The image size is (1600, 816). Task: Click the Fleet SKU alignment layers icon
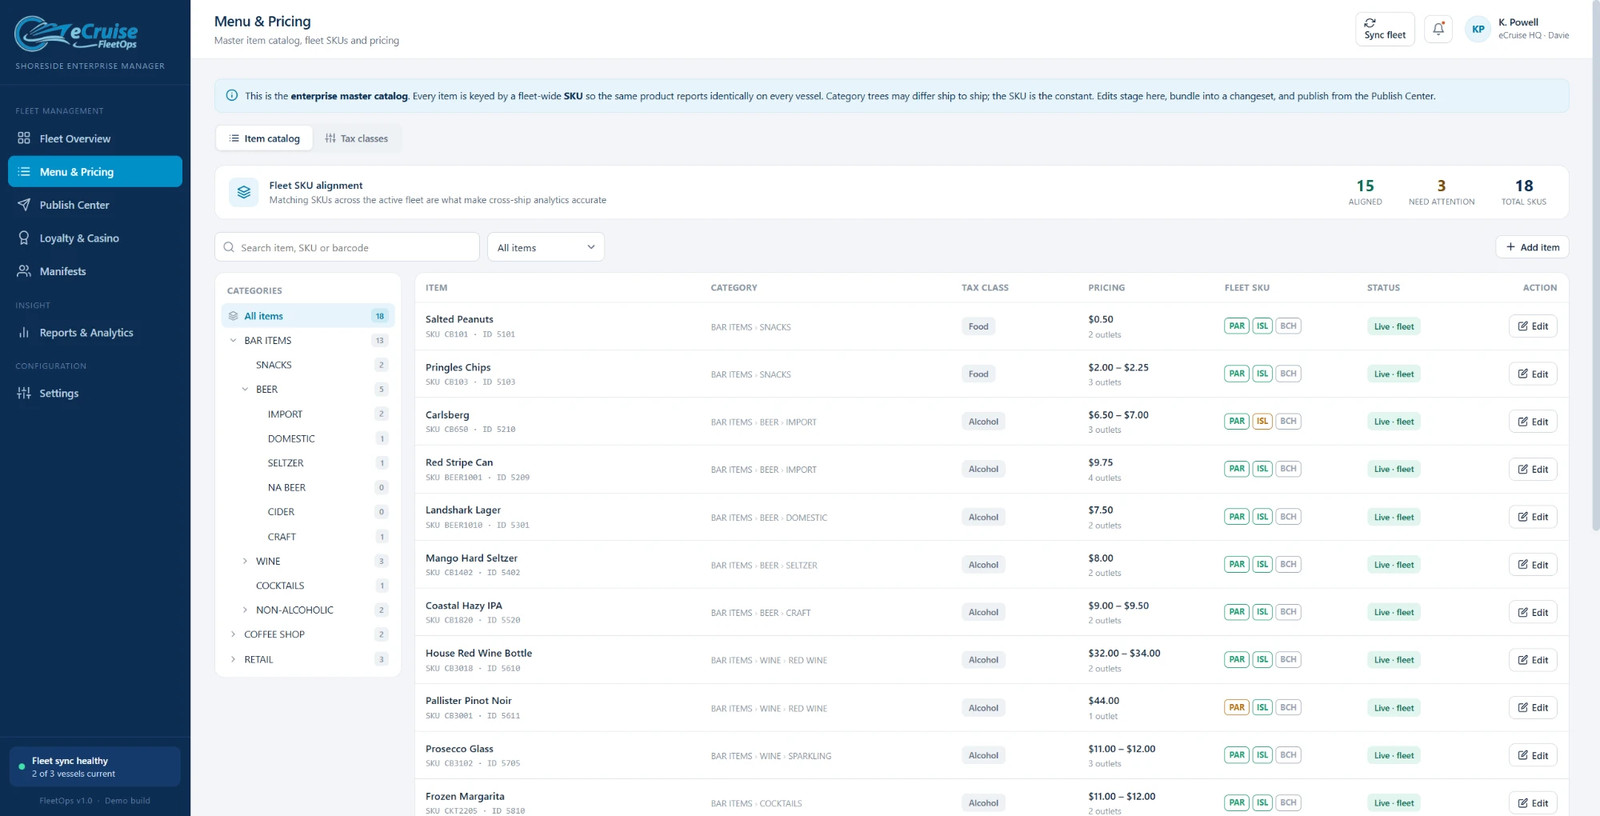point(244,192)
